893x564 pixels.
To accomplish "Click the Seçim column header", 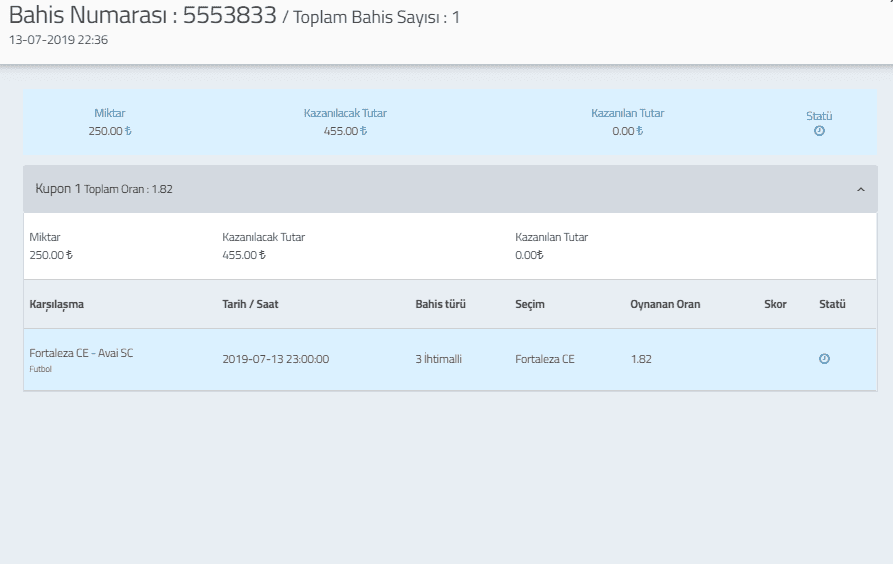I will (530, 304).
